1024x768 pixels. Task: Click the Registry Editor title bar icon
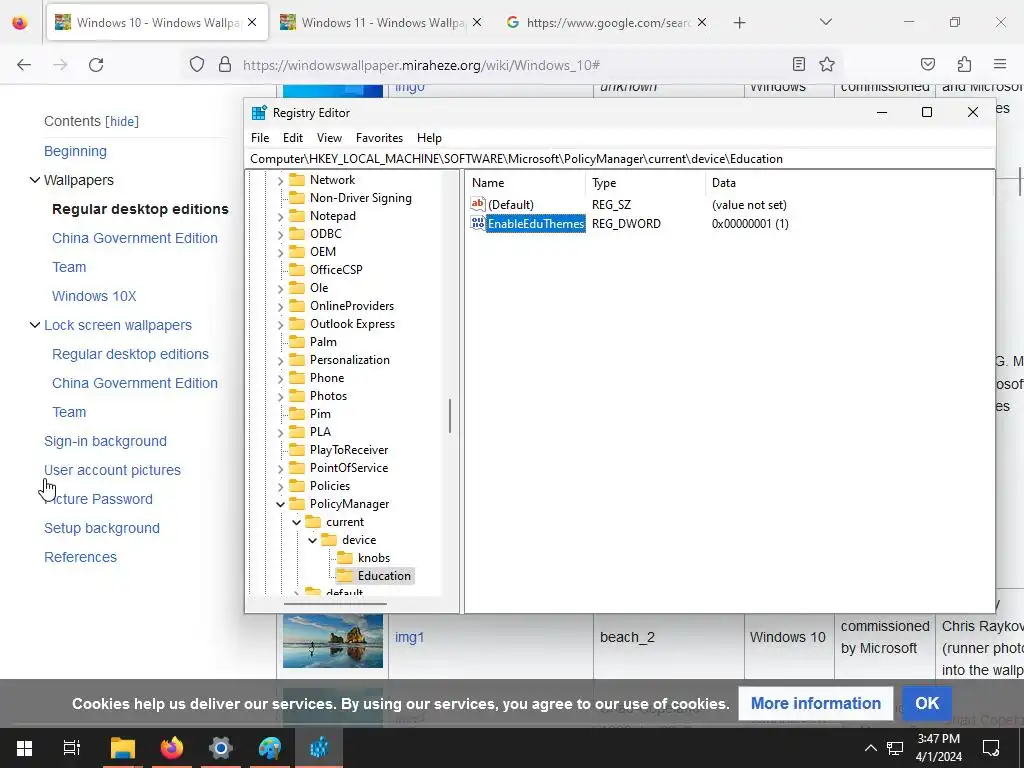point(259,113)
